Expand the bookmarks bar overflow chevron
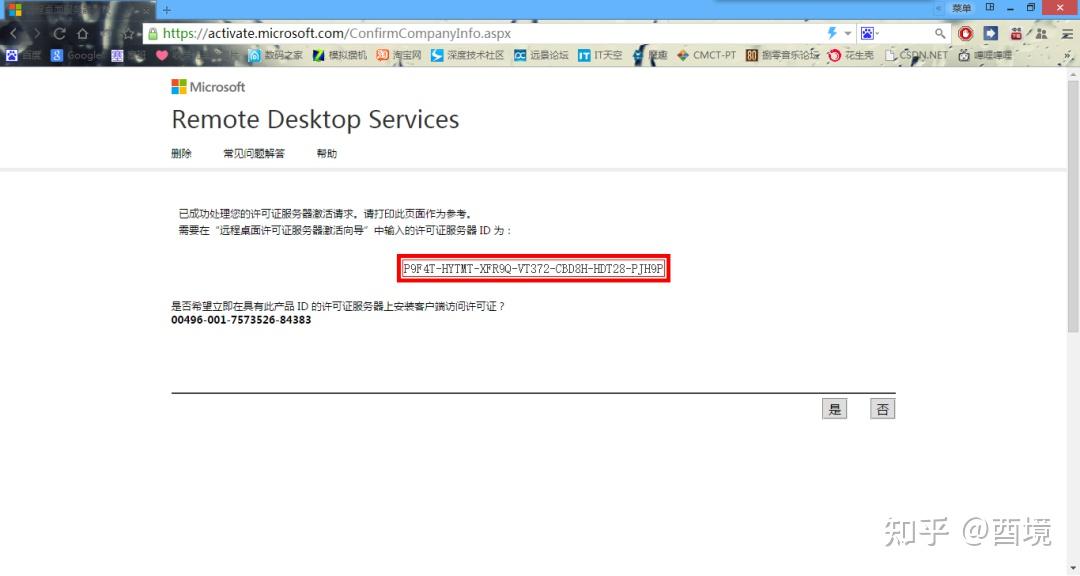 click(1068, 55)
